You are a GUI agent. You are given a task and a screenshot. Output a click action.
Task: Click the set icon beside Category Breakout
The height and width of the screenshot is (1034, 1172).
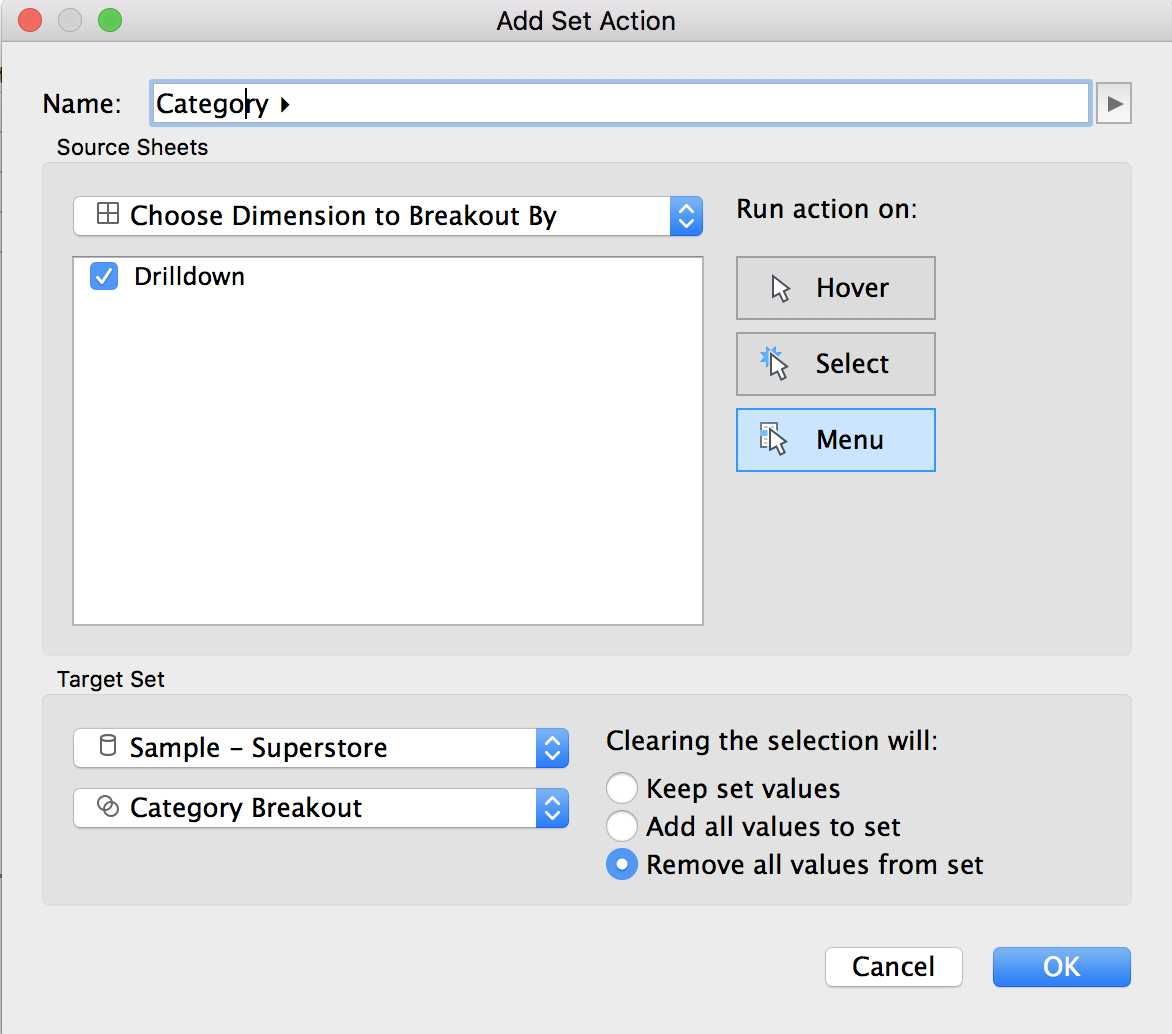click(107, 807)
